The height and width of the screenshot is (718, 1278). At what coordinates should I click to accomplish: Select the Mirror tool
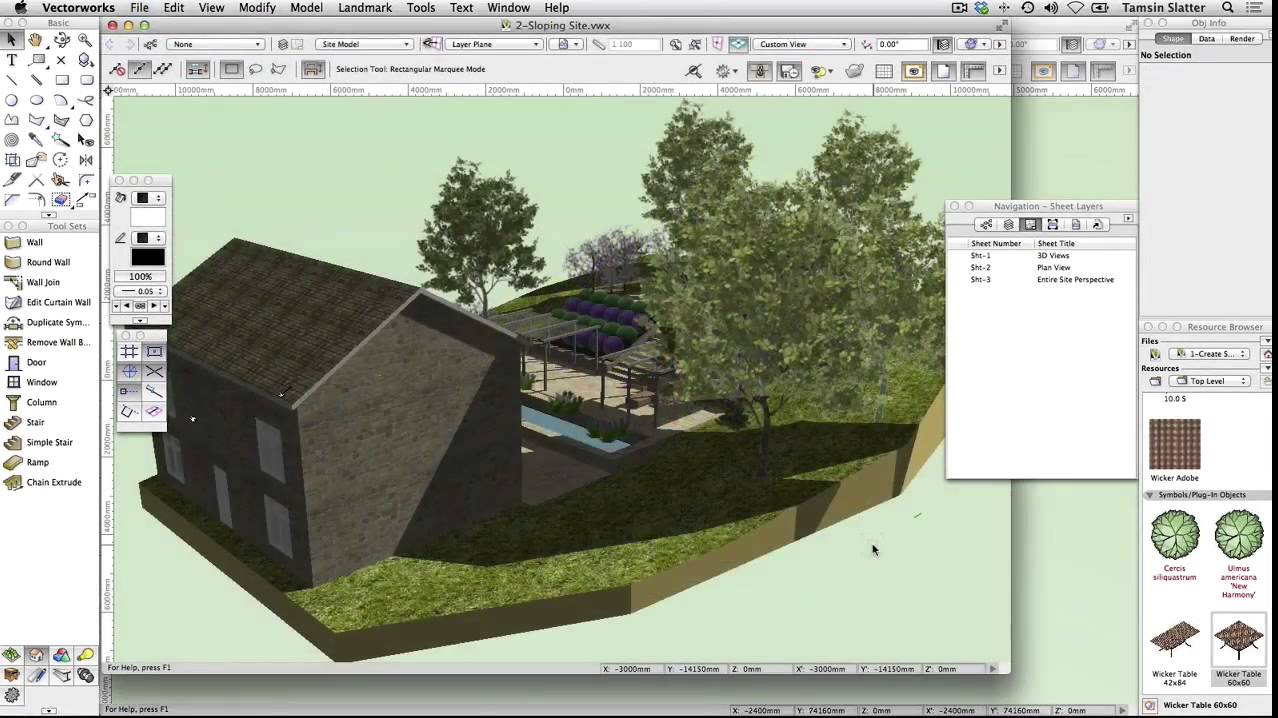pos(86,160)
